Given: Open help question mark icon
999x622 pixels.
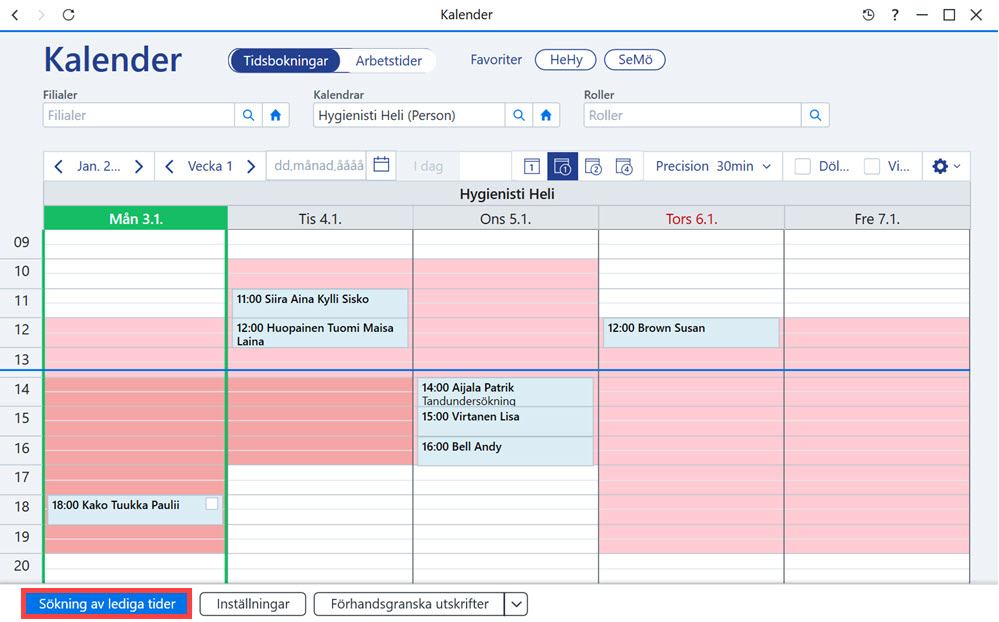Looking at the screenshot, I should 895,15.
